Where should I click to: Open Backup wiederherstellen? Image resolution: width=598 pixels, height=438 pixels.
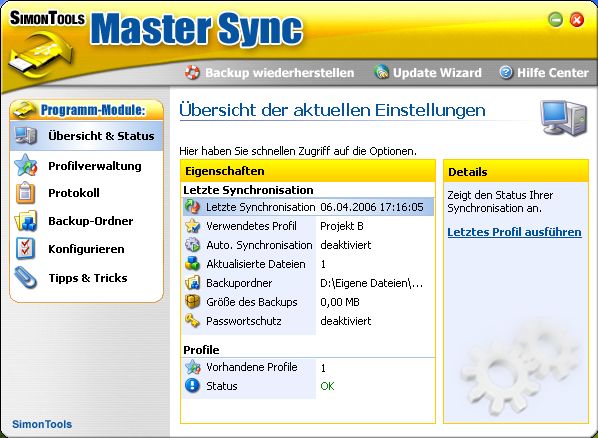pos(270,72)
